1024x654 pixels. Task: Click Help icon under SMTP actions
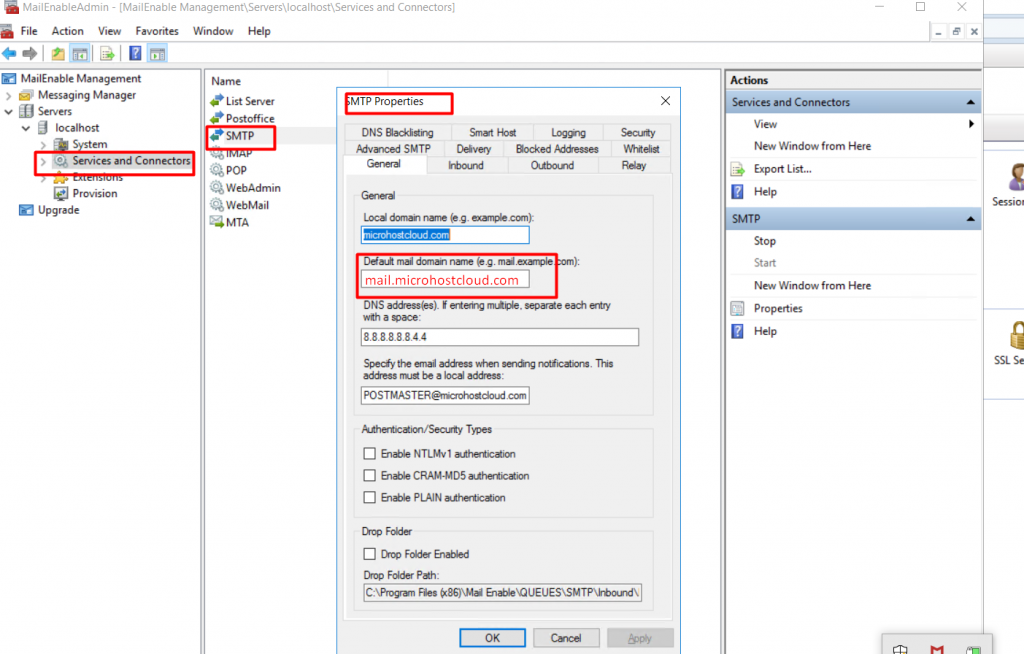(738, 331)
